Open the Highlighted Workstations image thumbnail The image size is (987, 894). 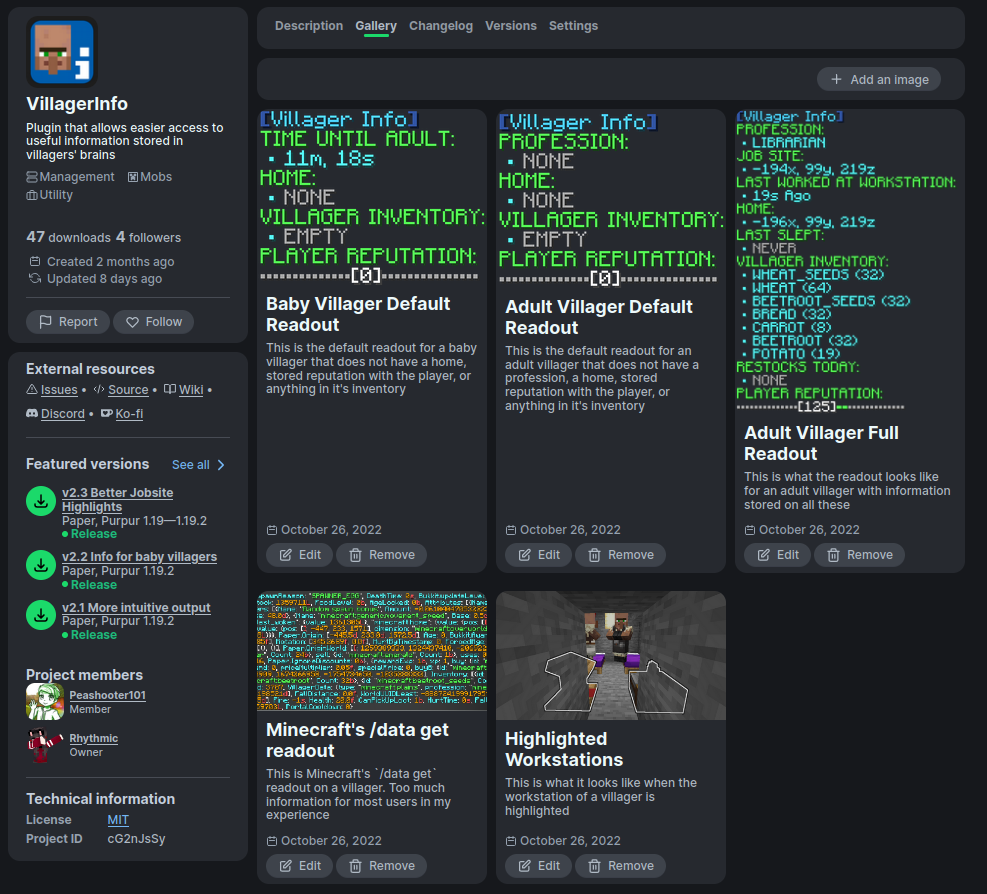pyautogui.click(x=610, y=655)
